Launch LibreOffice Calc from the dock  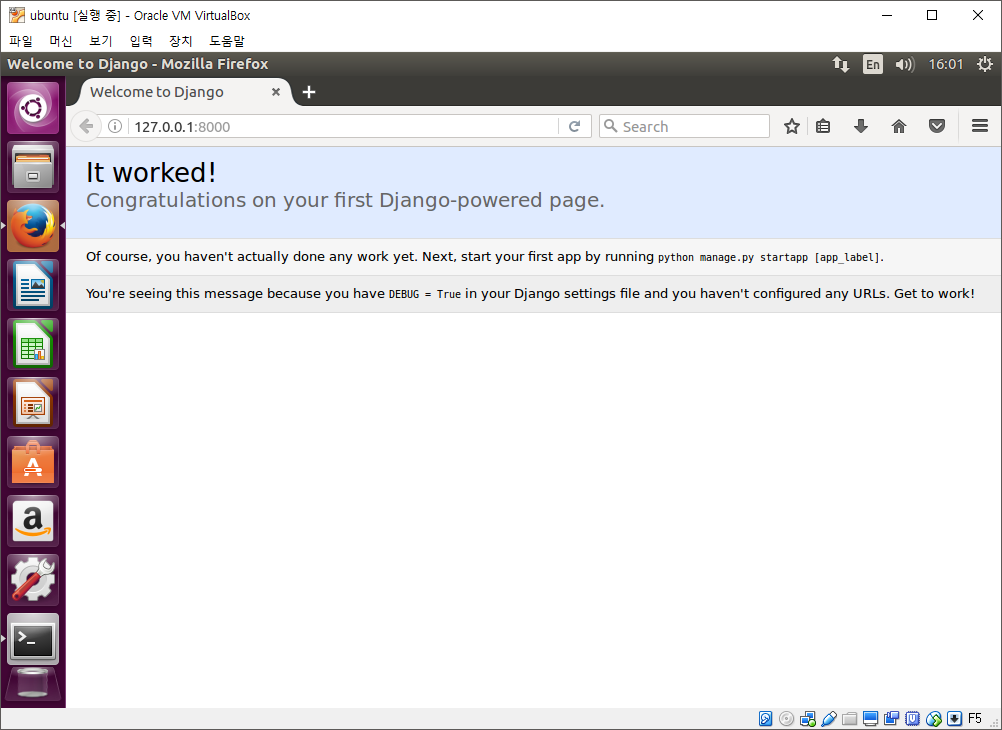pyautogui.click(x=33, y=344)
